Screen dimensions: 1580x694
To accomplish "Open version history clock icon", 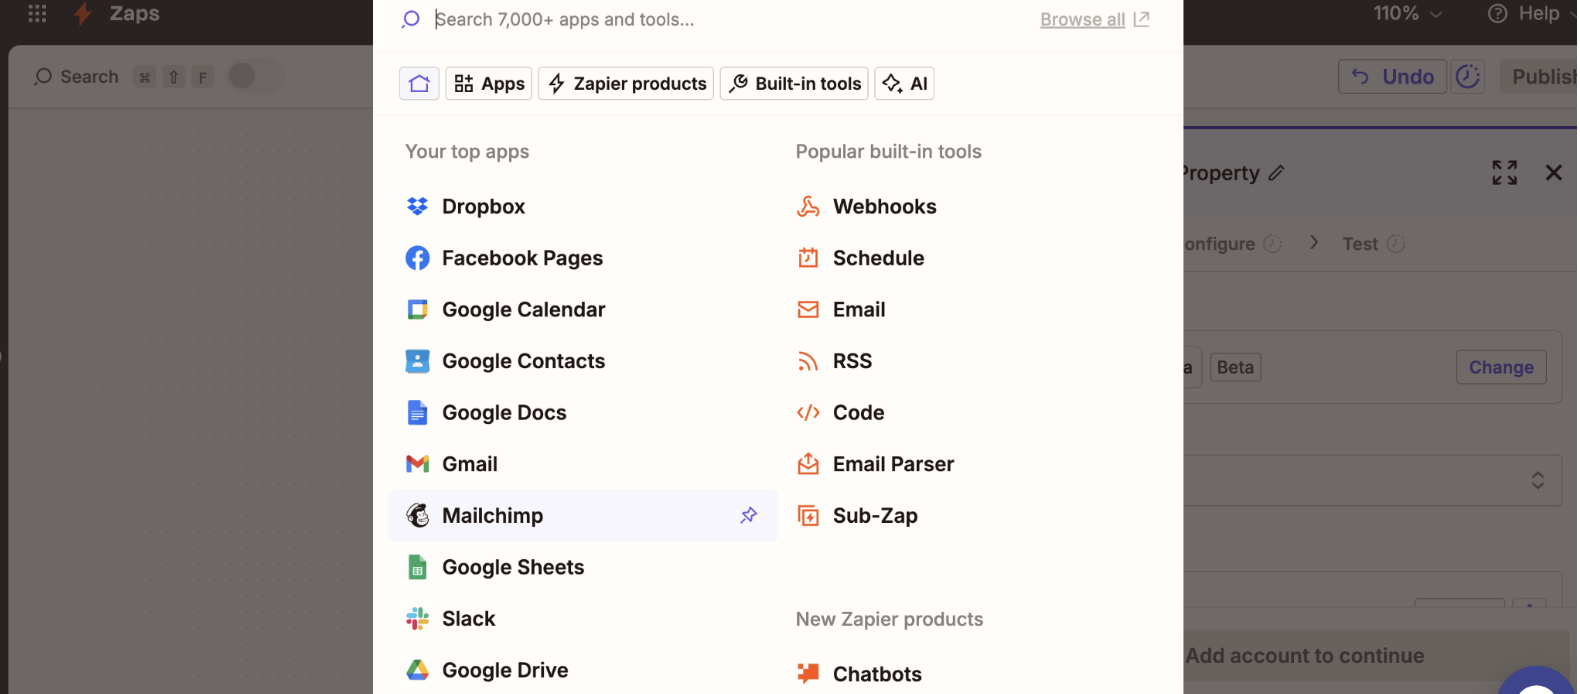I will click(x=1468, y=77).
